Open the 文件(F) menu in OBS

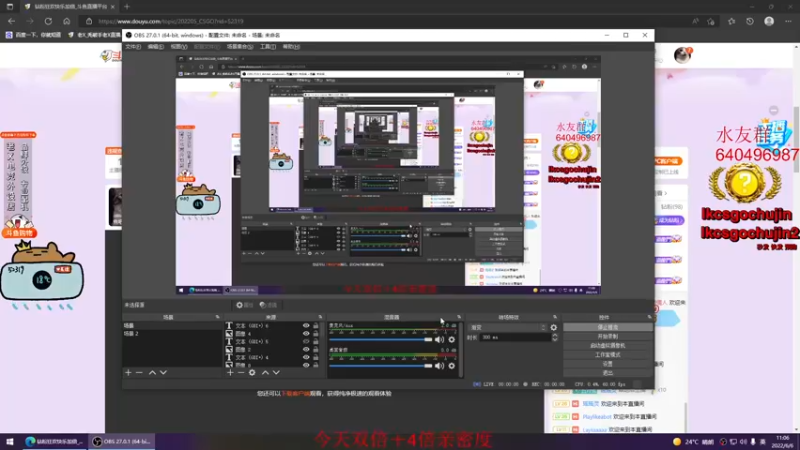pyautogui.click(x=133, y=46)
